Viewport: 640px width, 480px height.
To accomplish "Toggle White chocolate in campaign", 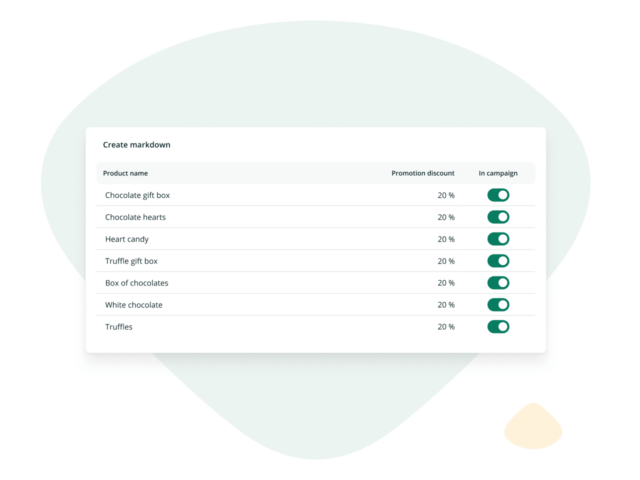I will click(498, 305).
